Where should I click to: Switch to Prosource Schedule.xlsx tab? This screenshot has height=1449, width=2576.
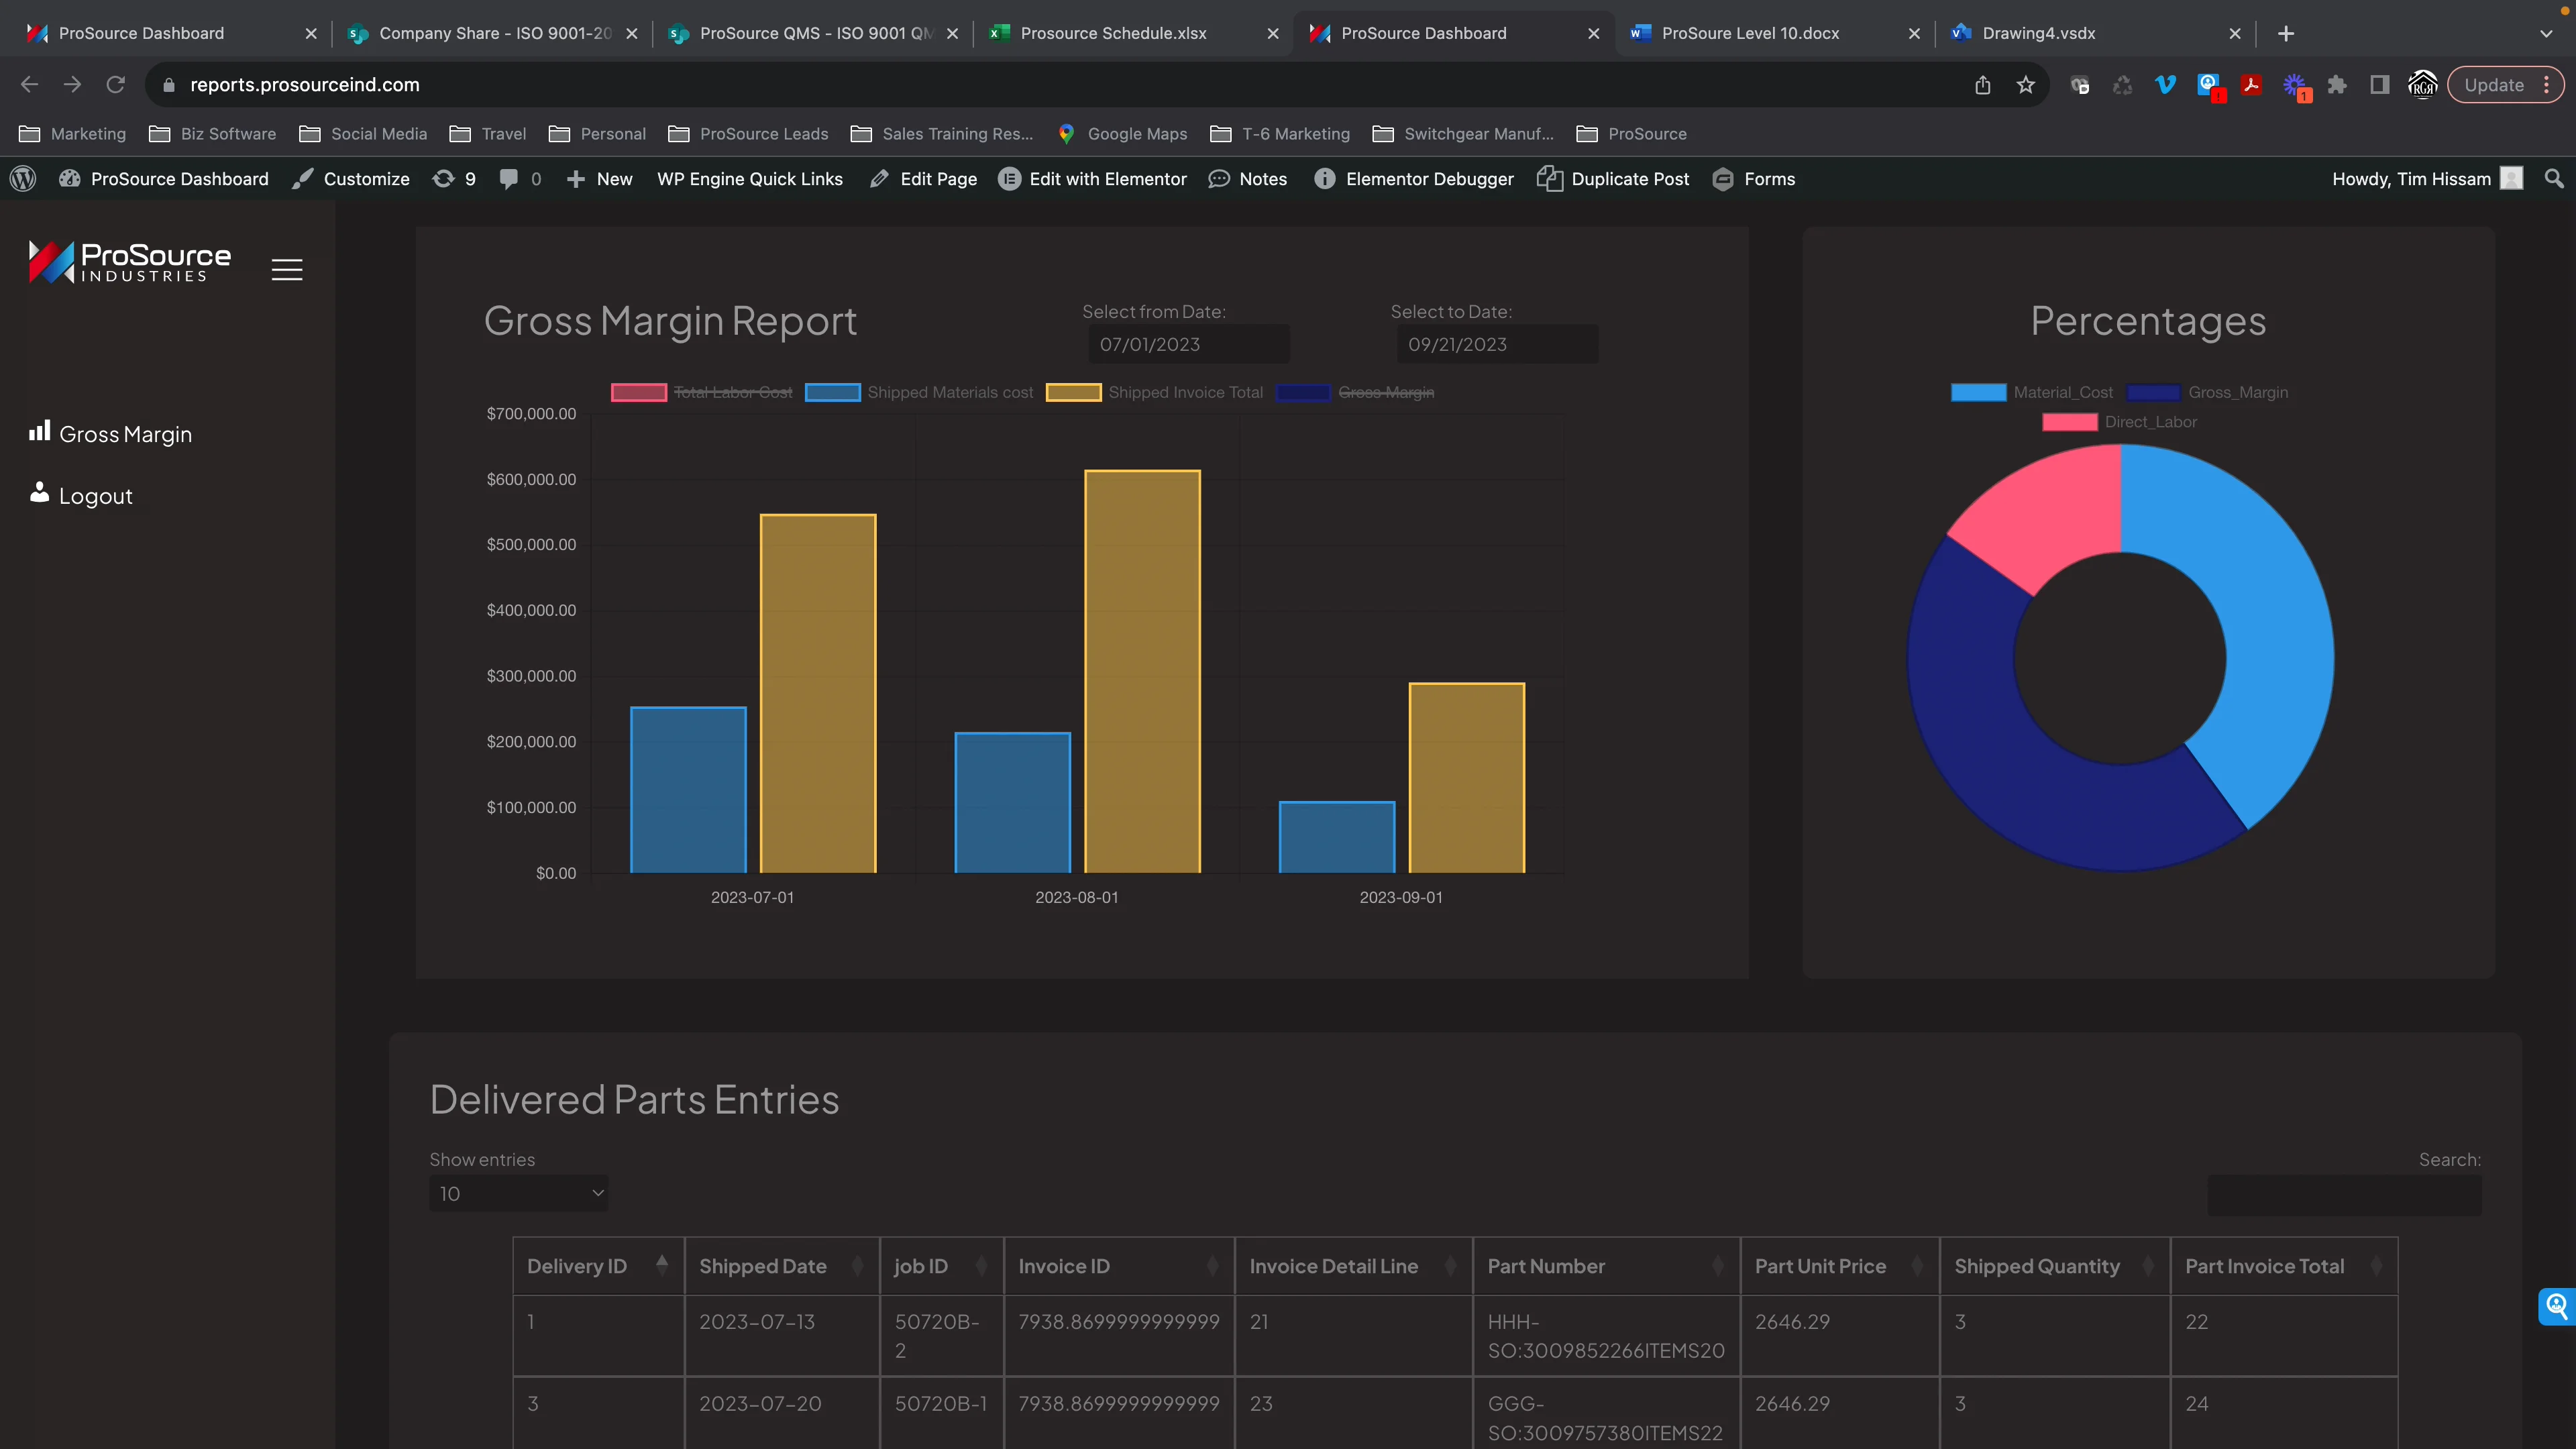pos(1134,33)
